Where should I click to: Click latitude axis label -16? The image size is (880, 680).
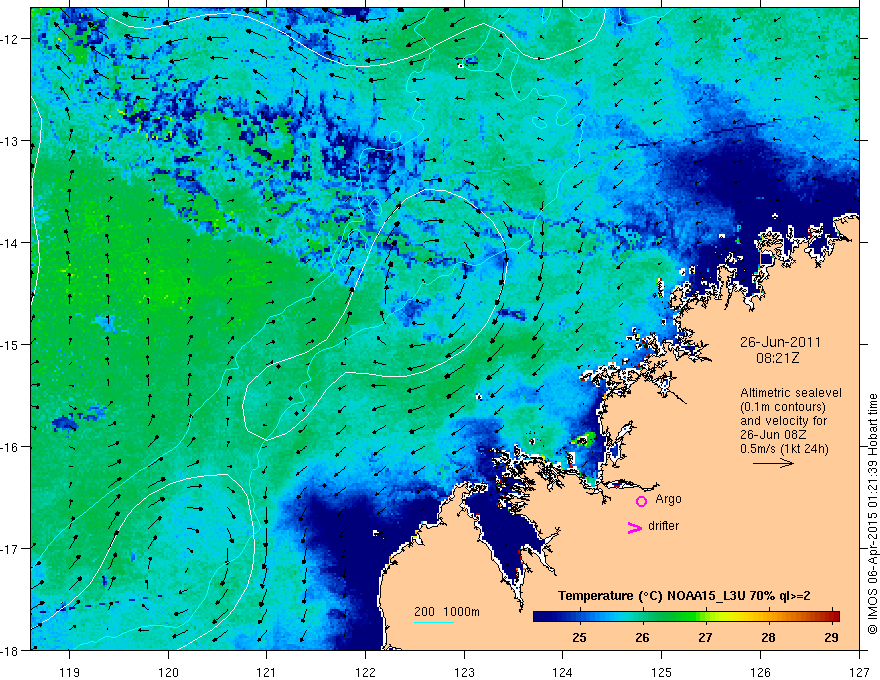12,447
